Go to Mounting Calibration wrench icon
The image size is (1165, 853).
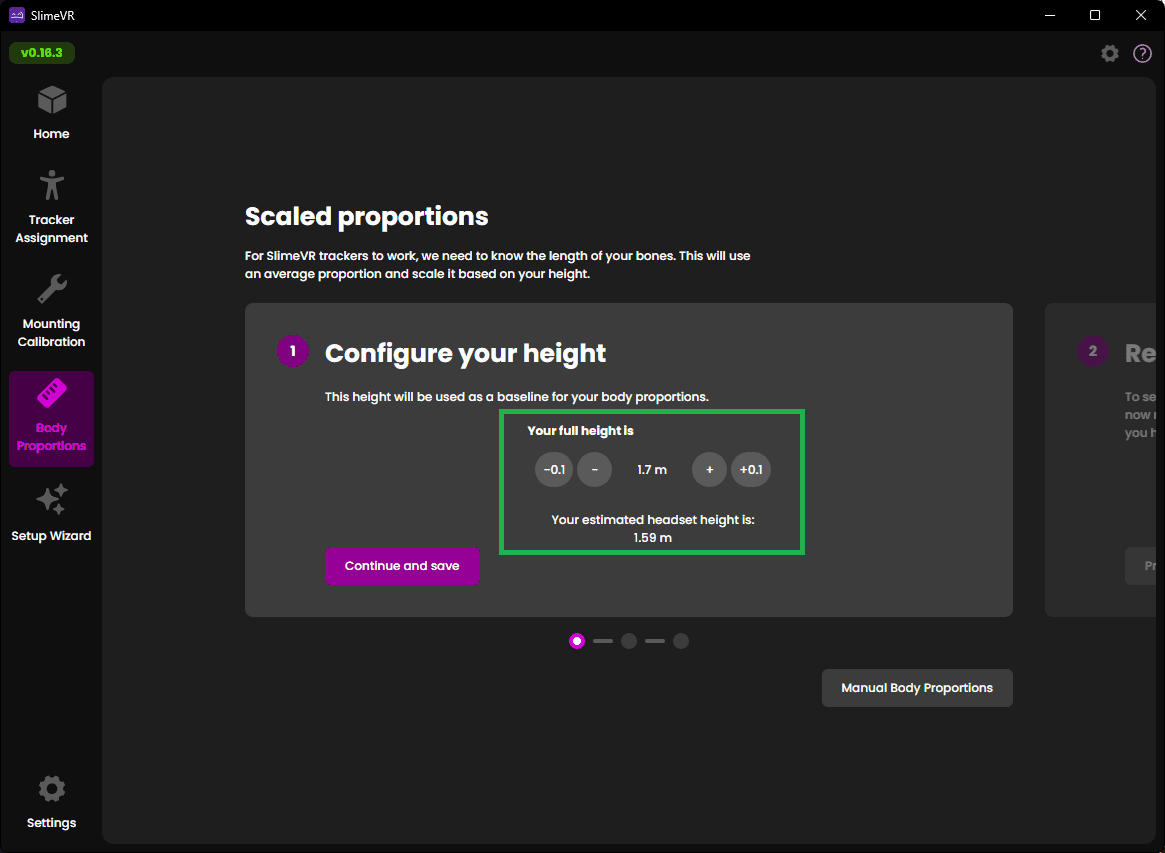[x=51, y=290]
